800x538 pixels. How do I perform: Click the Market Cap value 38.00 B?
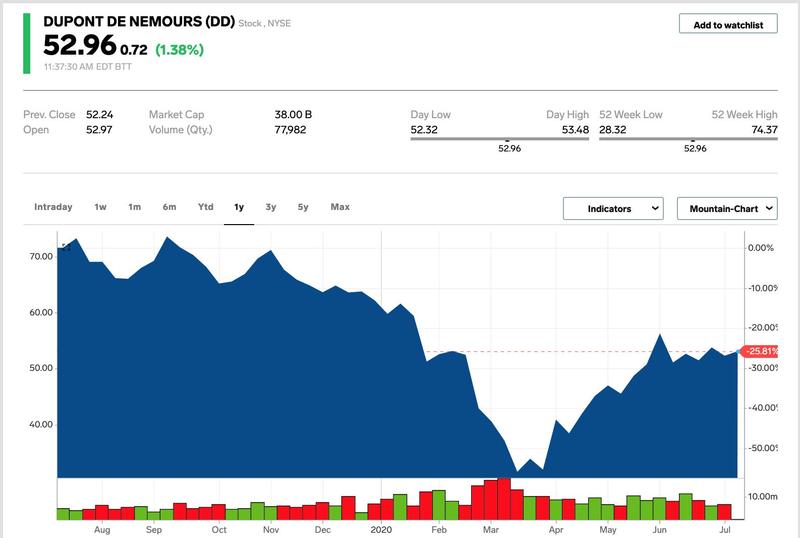(x=293, y=114)
